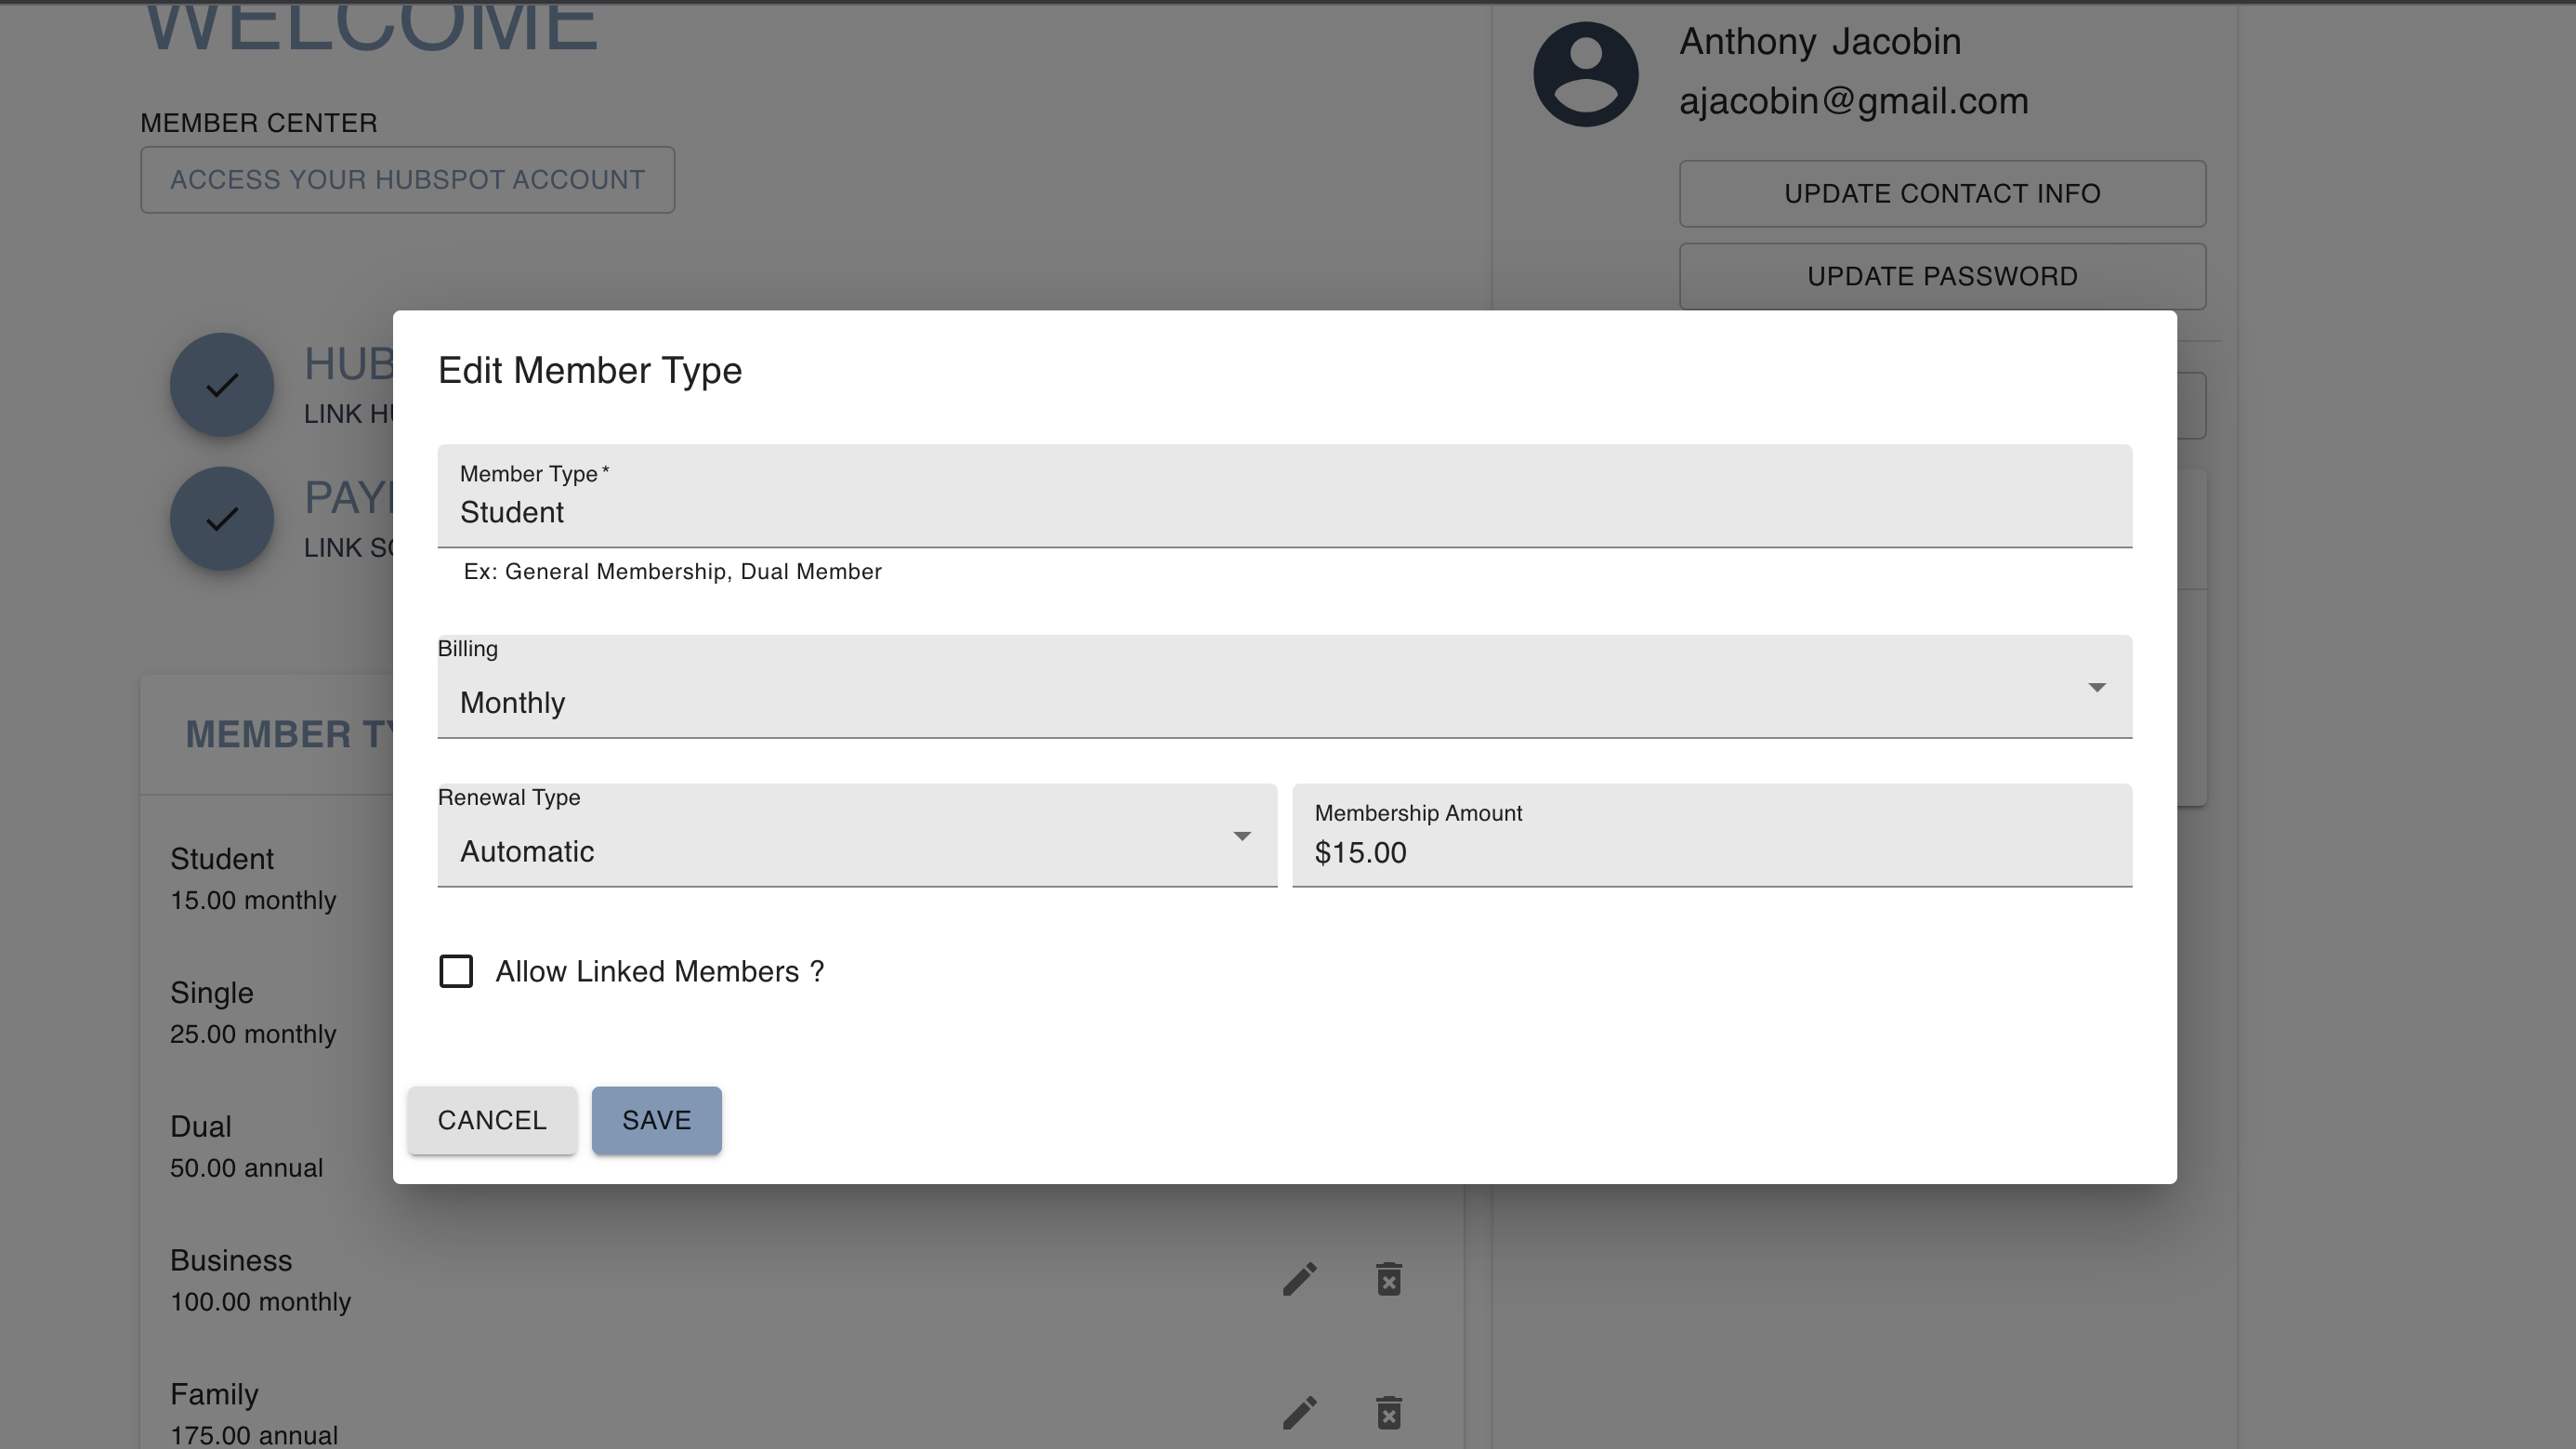
Task: Click the edit pencil icon for Family member type
Action: click(x=1299, y=1413)
